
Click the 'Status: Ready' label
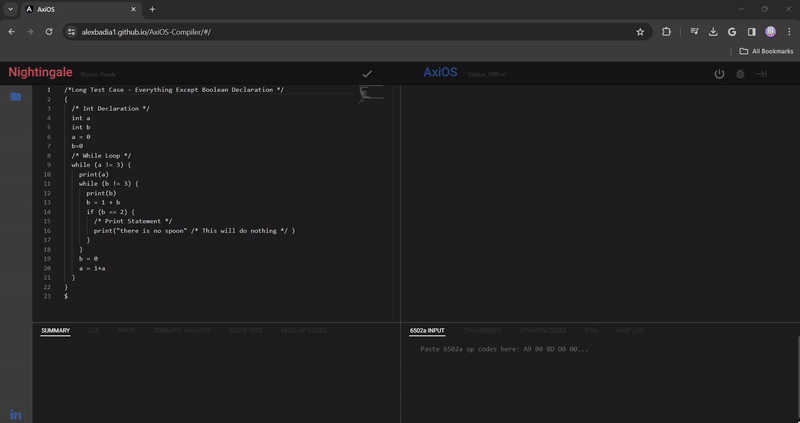pyautogui.click(x=98, y=74)
